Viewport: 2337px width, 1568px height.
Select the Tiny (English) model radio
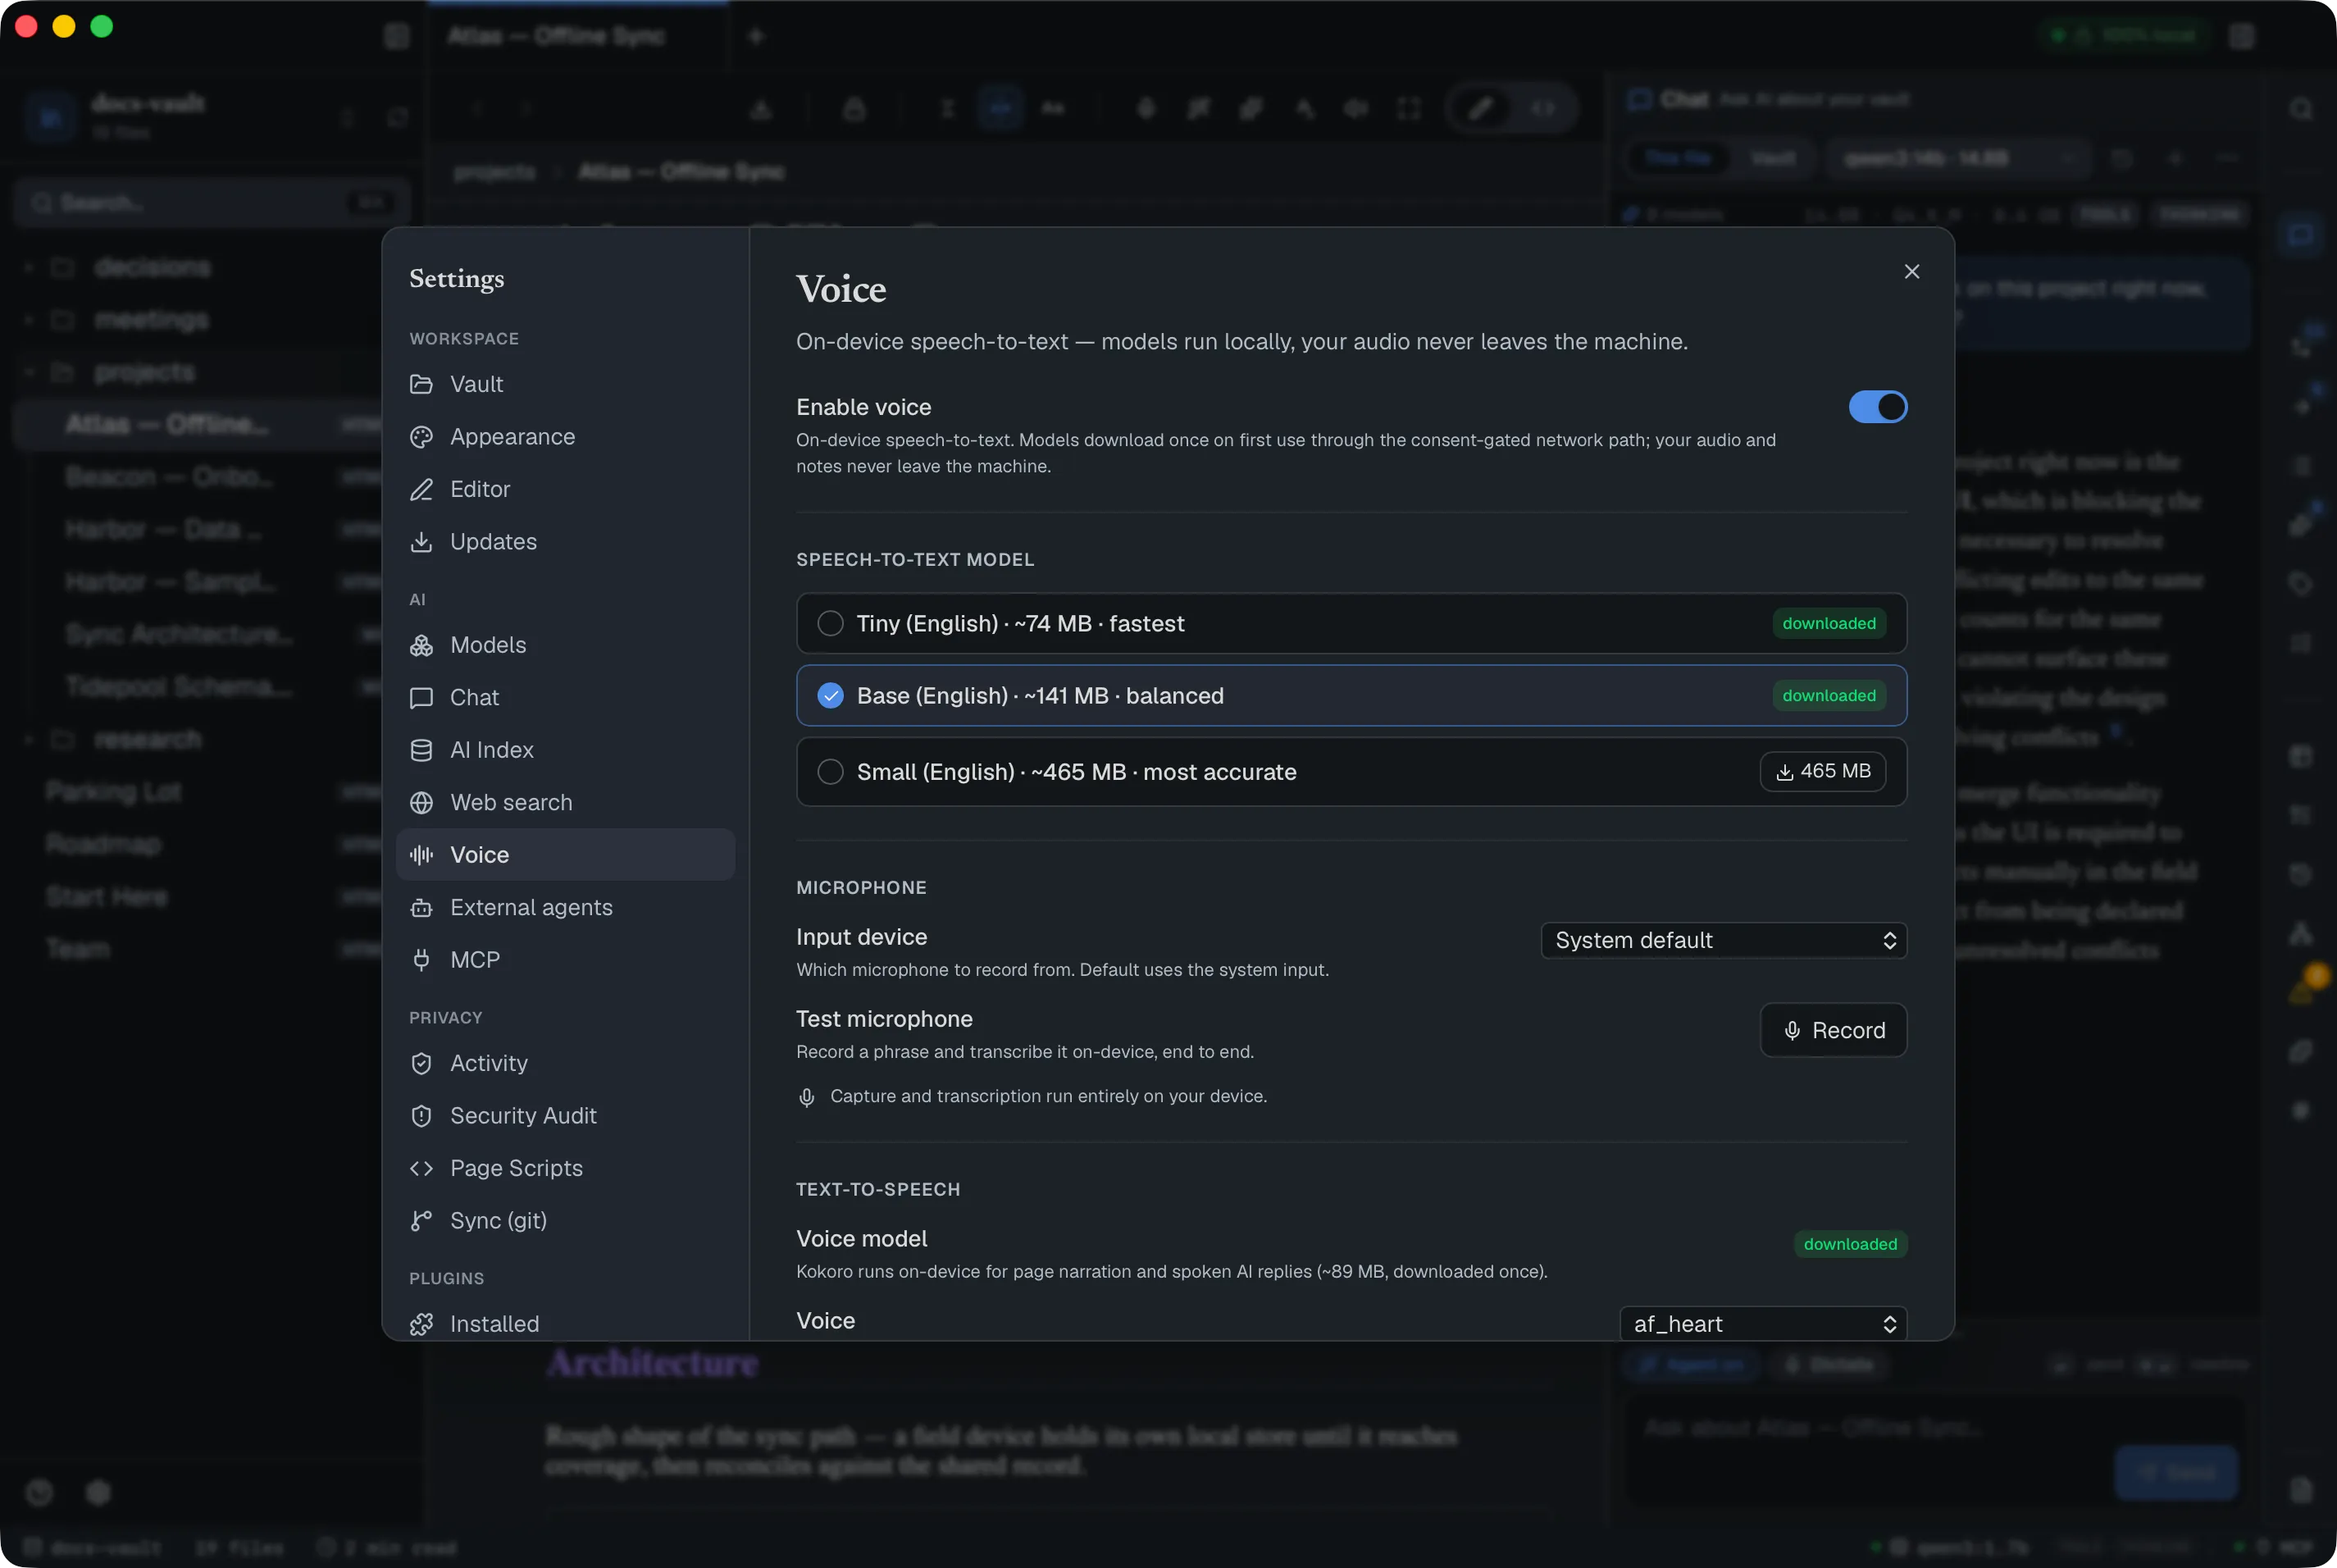[x=830, y=624]
